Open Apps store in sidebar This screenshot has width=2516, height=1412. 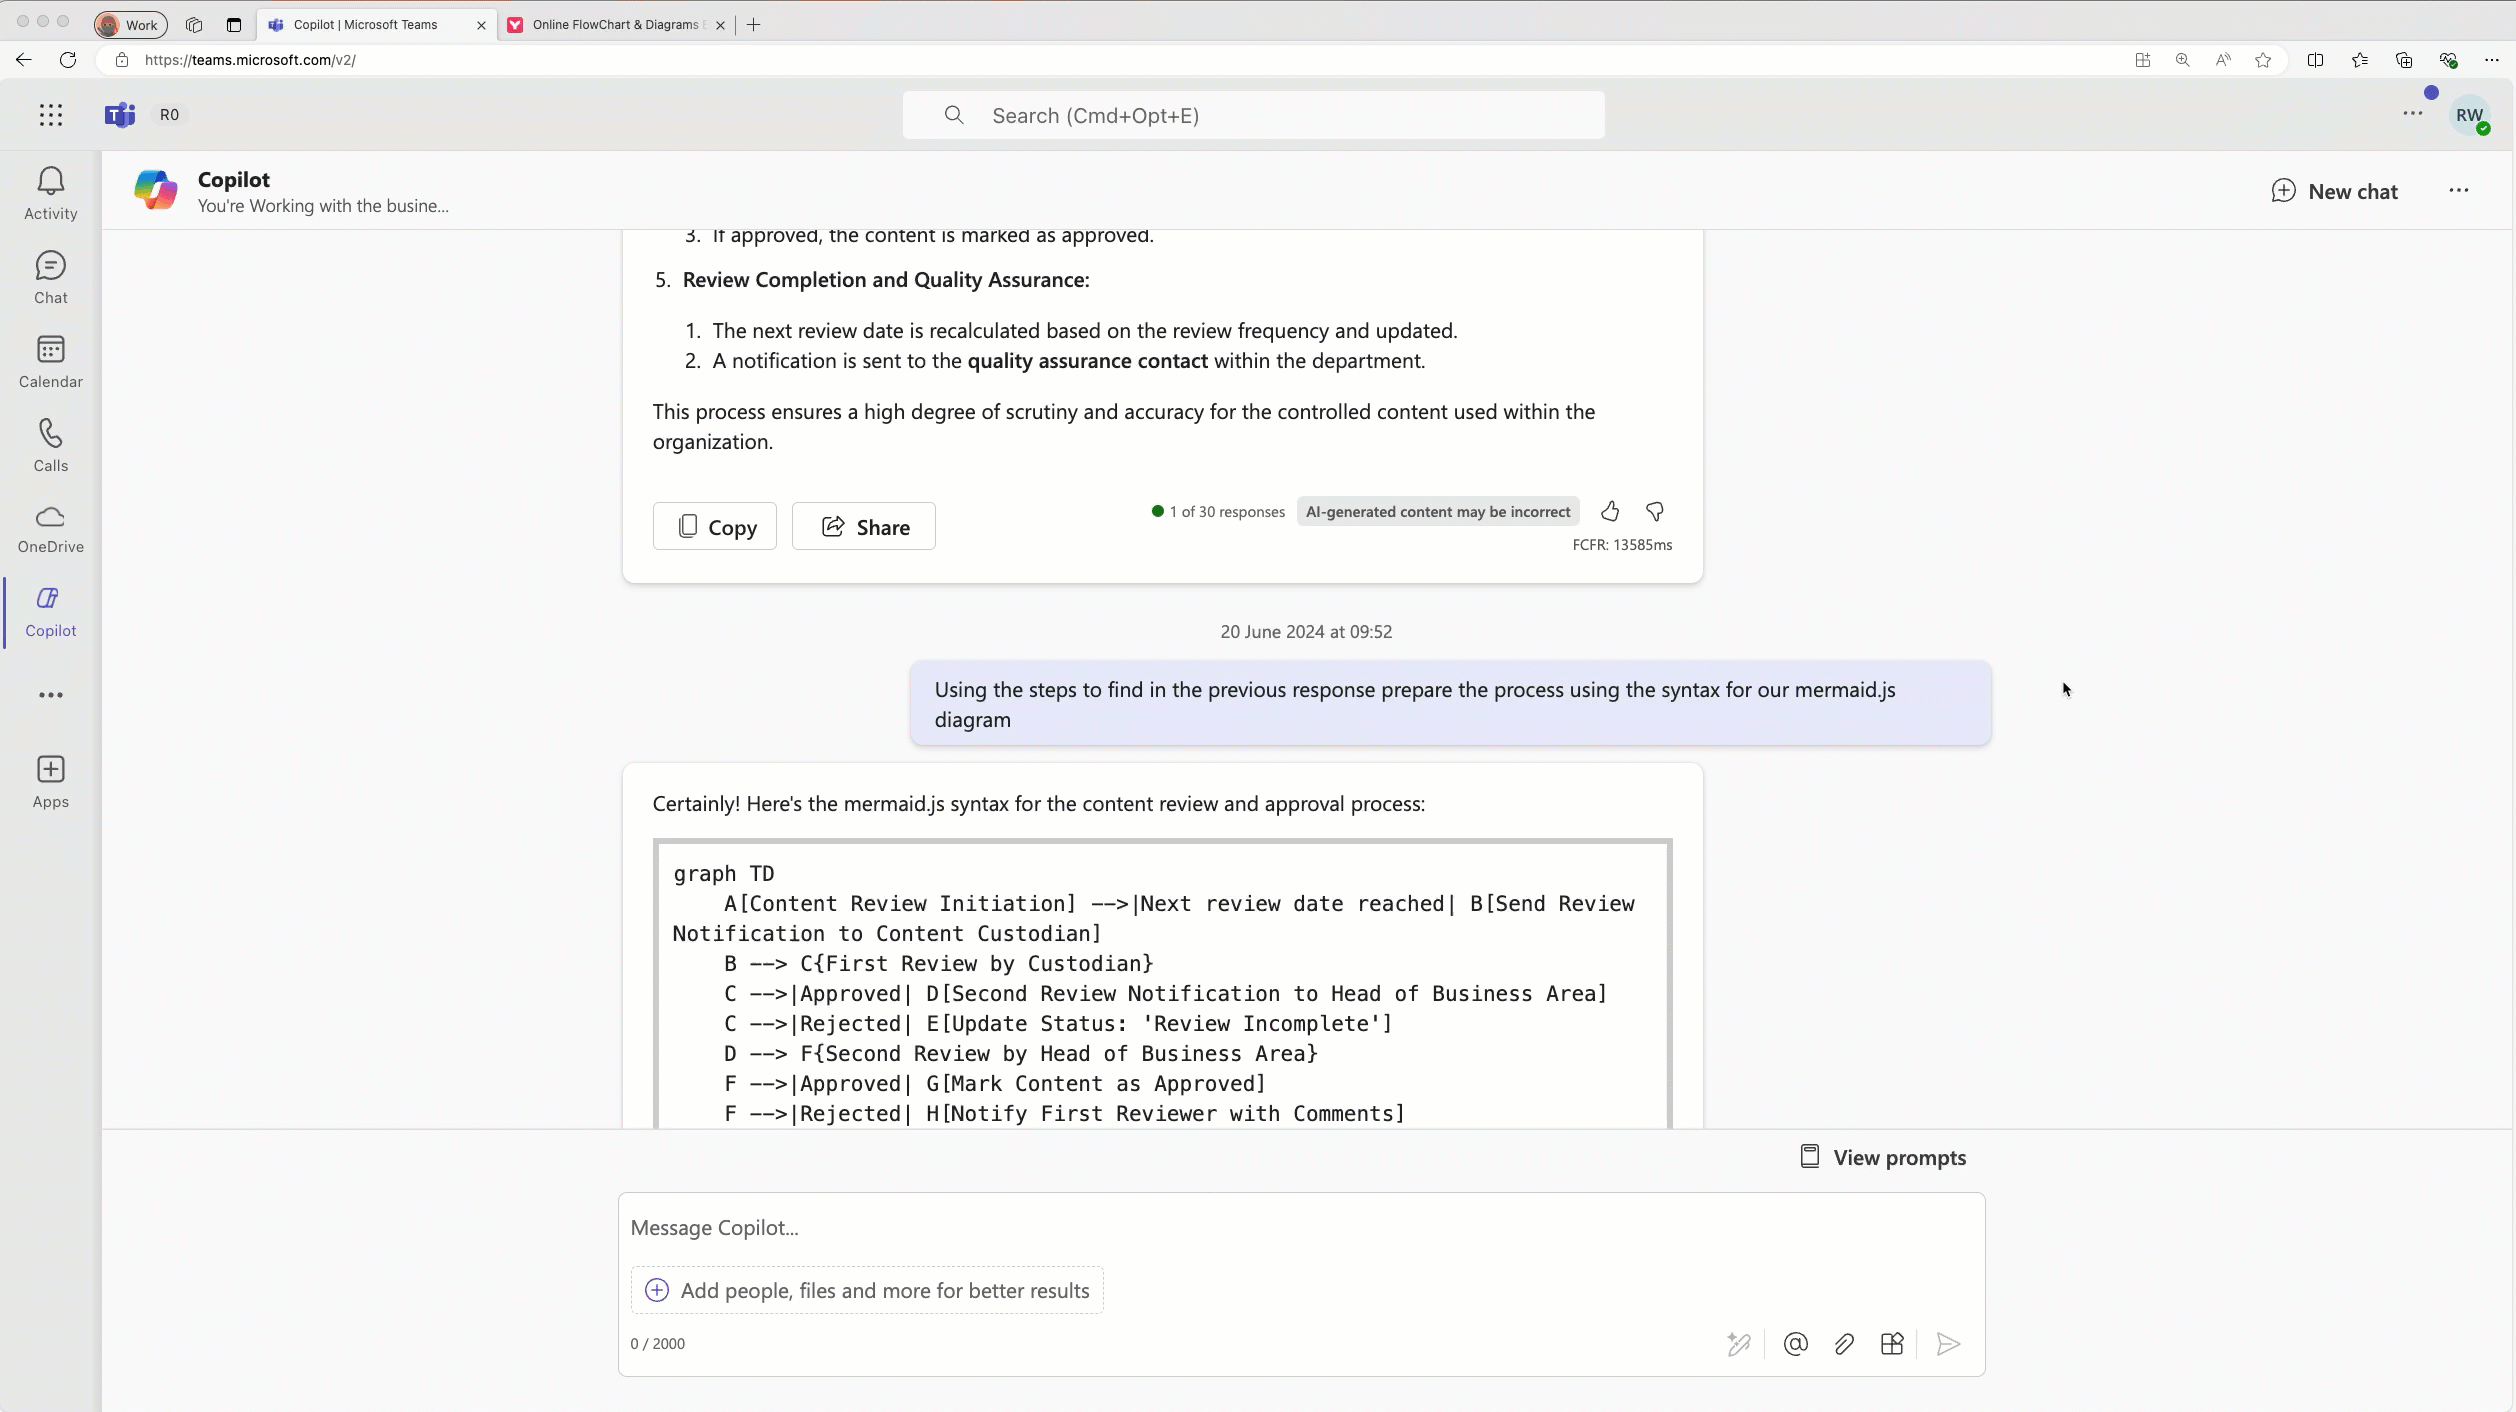[50, 782]
